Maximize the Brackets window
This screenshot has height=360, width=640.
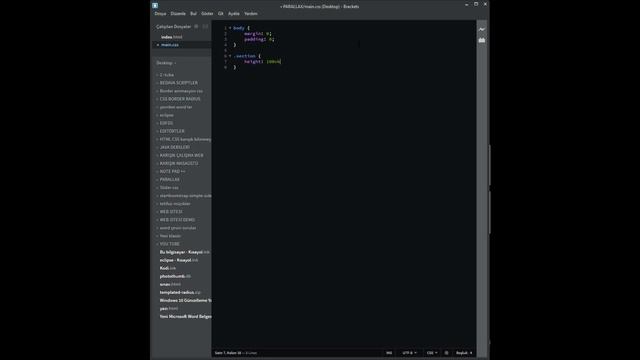point(476,4)
